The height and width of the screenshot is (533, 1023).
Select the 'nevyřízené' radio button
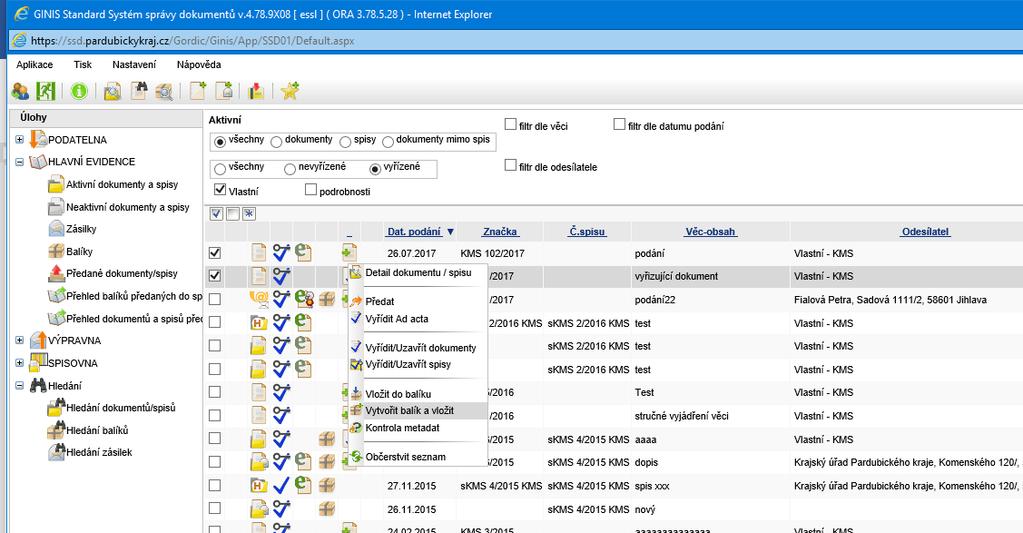pyautogui.click(x=290, y=169)
